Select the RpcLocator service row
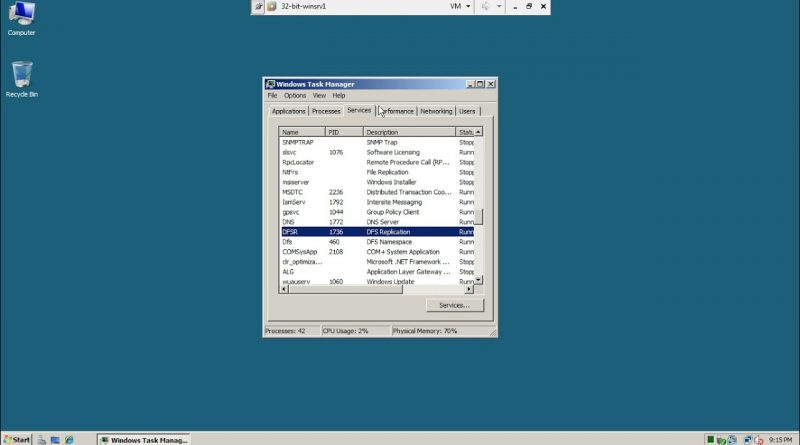Viewport: 800px width, 445px height. pyautogui.click(x=377, y=162)
